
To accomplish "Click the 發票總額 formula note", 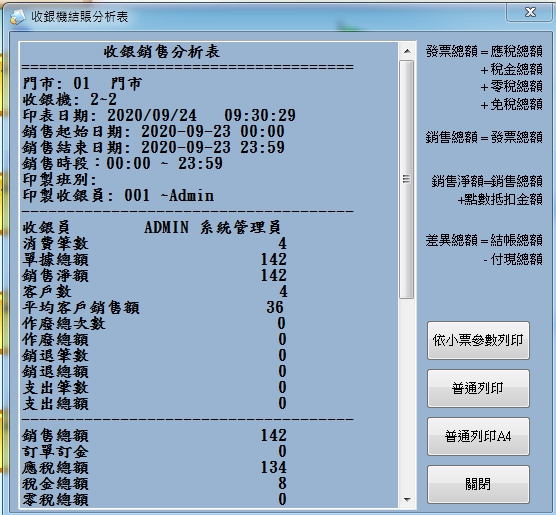I will tap(484, 78).
